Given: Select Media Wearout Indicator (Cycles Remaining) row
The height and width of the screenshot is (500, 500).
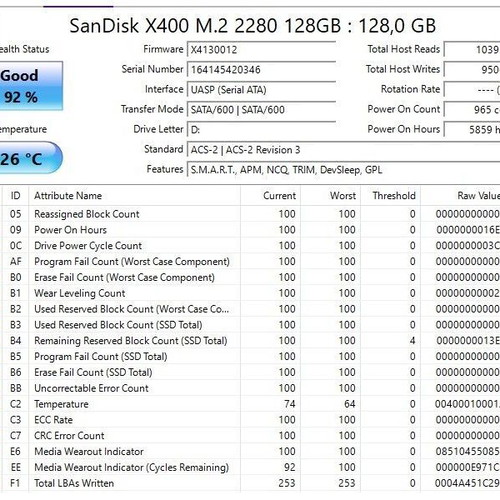Looking at the screenshot, I should pyautogui.click(x=251, y=467).
